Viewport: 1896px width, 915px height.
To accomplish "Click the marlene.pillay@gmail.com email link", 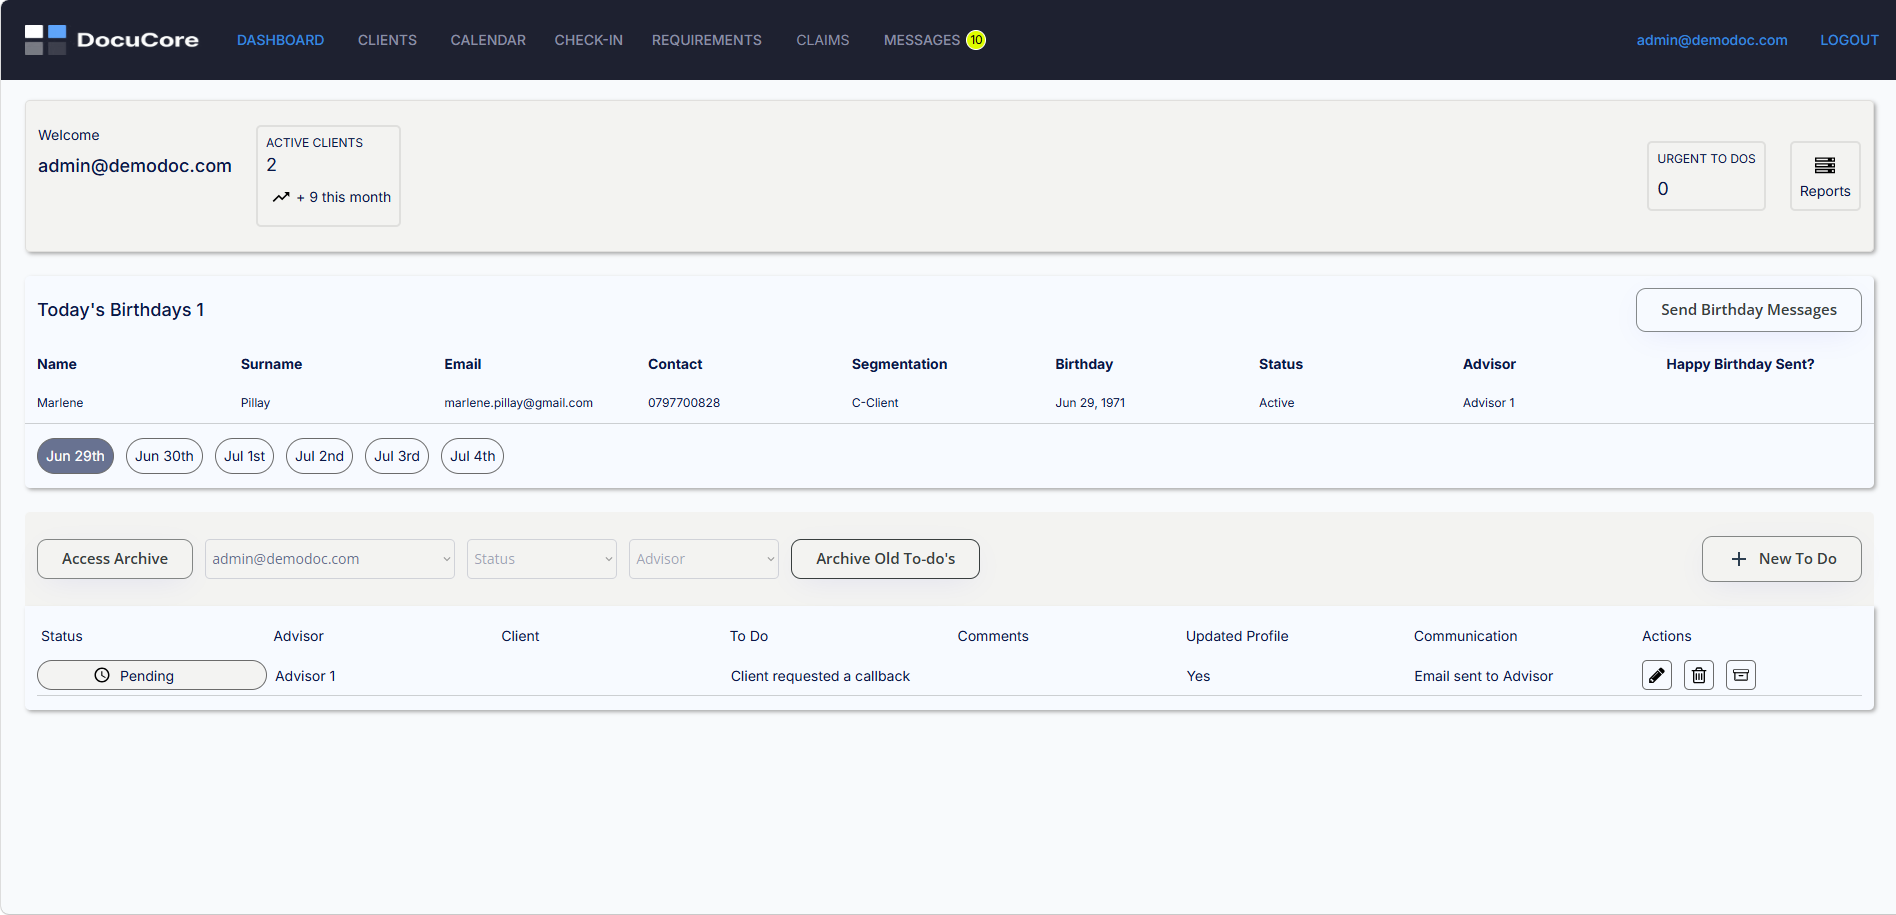I will tap(518, 403).
